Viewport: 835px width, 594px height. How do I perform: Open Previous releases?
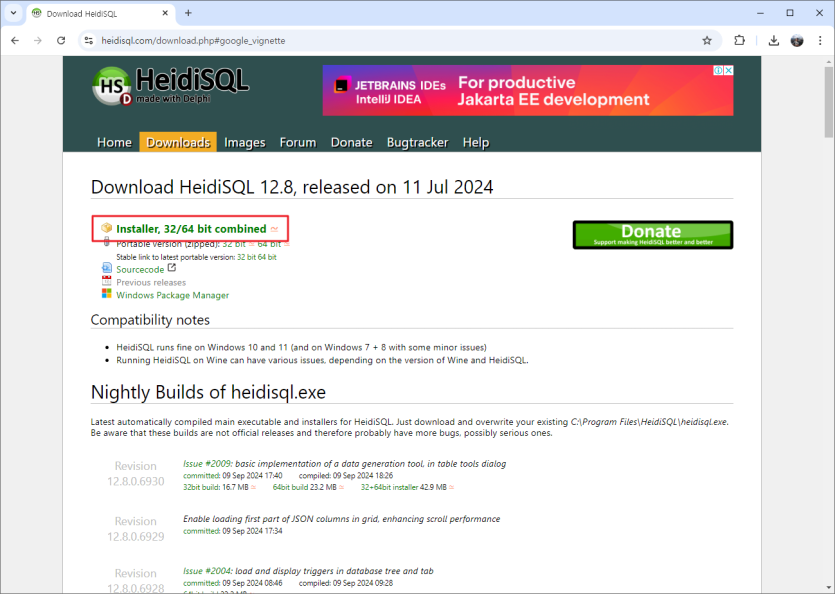point(151,282)
